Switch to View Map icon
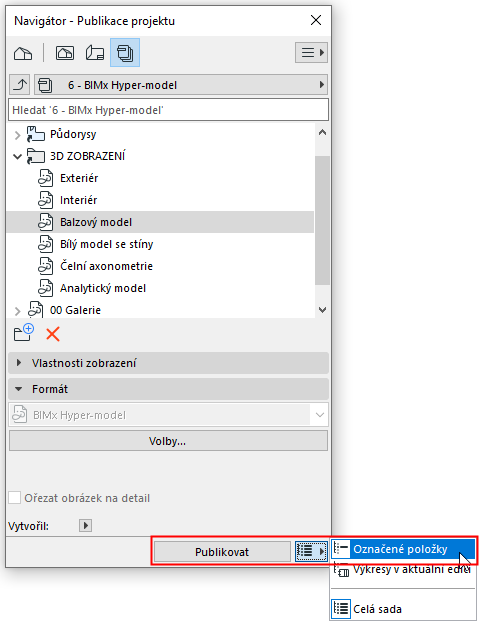The width and height of the screenshot is (481, 626). tap(65, 53)
